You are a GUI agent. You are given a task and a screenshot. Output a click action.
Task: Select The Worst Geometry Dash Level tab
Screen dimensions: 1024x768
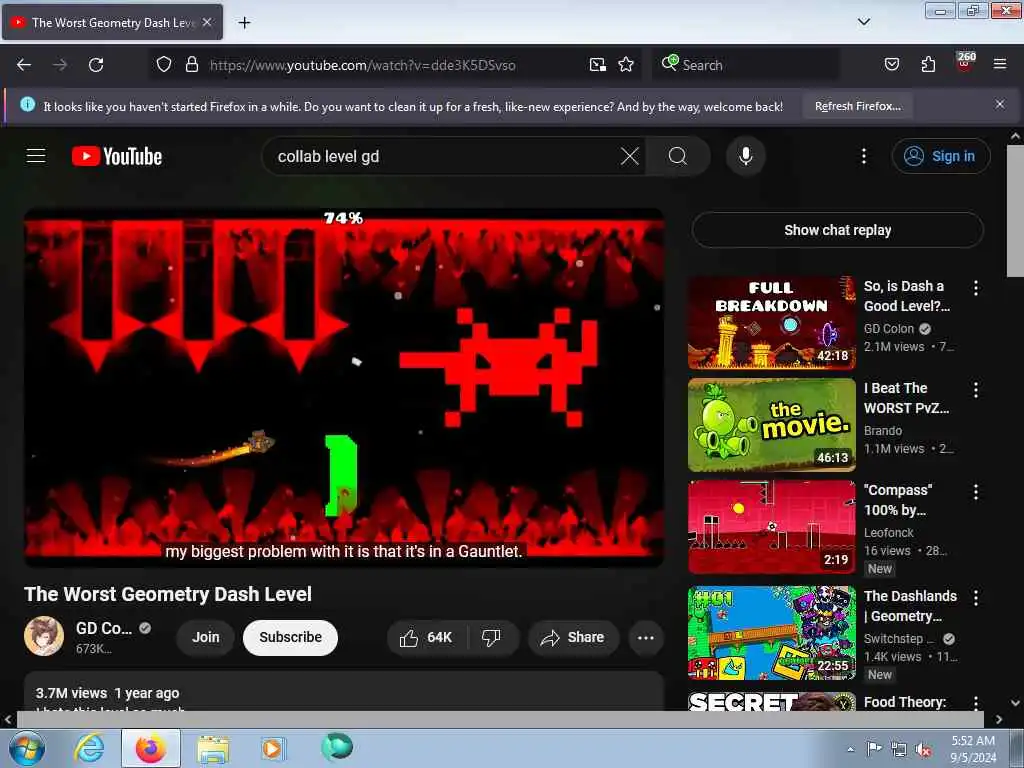112,23
